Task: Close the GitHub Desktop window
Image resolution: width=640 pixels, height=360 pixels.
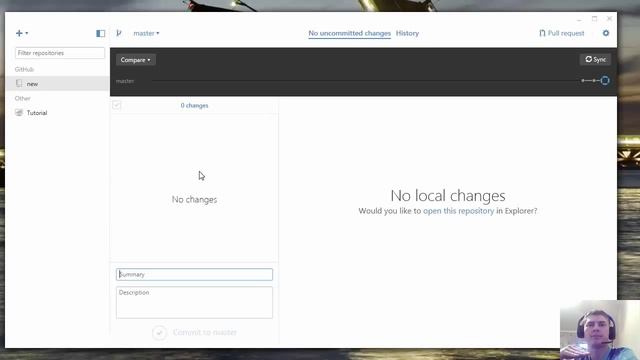Action: coord(609,19)
